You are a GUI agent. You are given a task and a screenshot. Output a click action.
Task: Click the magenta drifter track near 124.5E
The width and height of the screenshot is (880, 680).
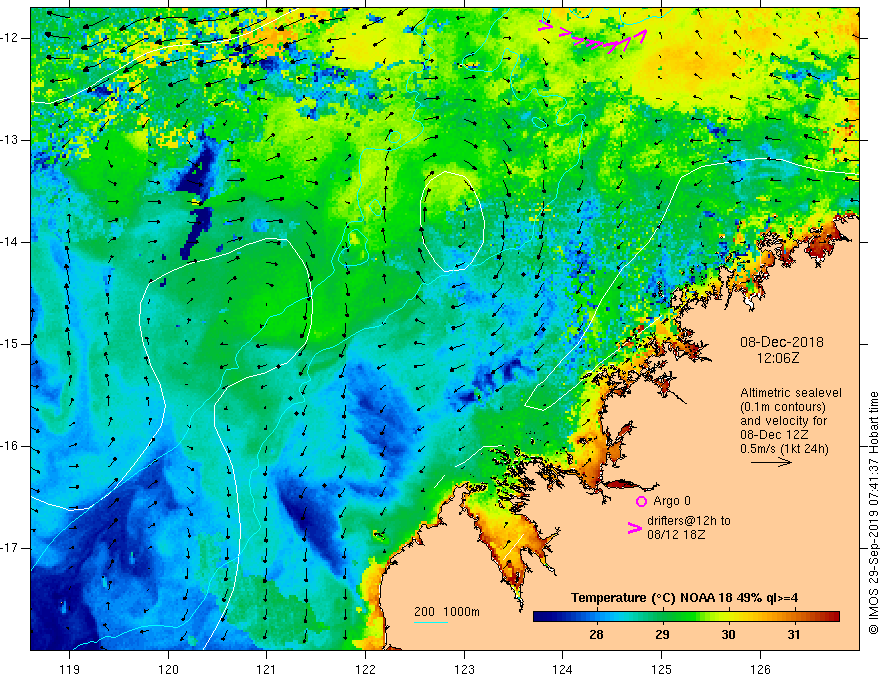(x=592, y=39)
